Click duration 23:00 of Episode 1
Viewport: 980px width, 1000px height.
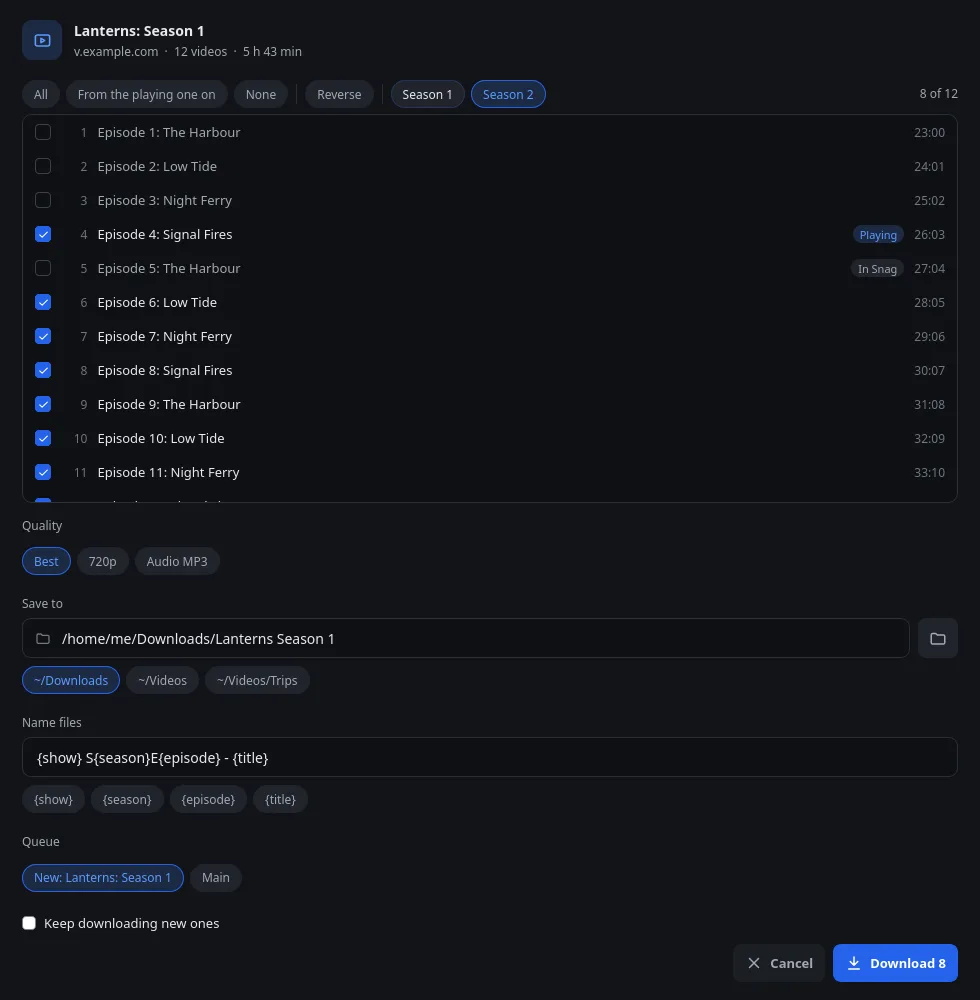click(929, 132)
